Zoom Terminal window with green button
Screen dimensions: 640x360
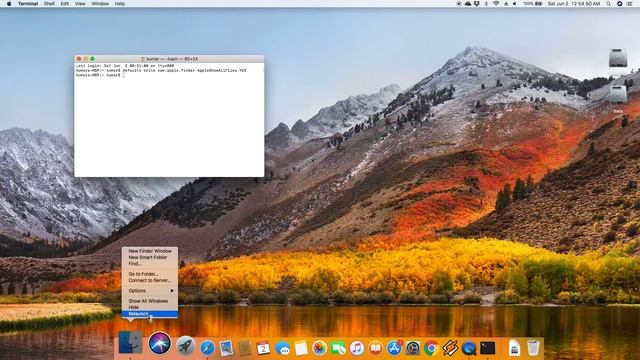(92, 59)
